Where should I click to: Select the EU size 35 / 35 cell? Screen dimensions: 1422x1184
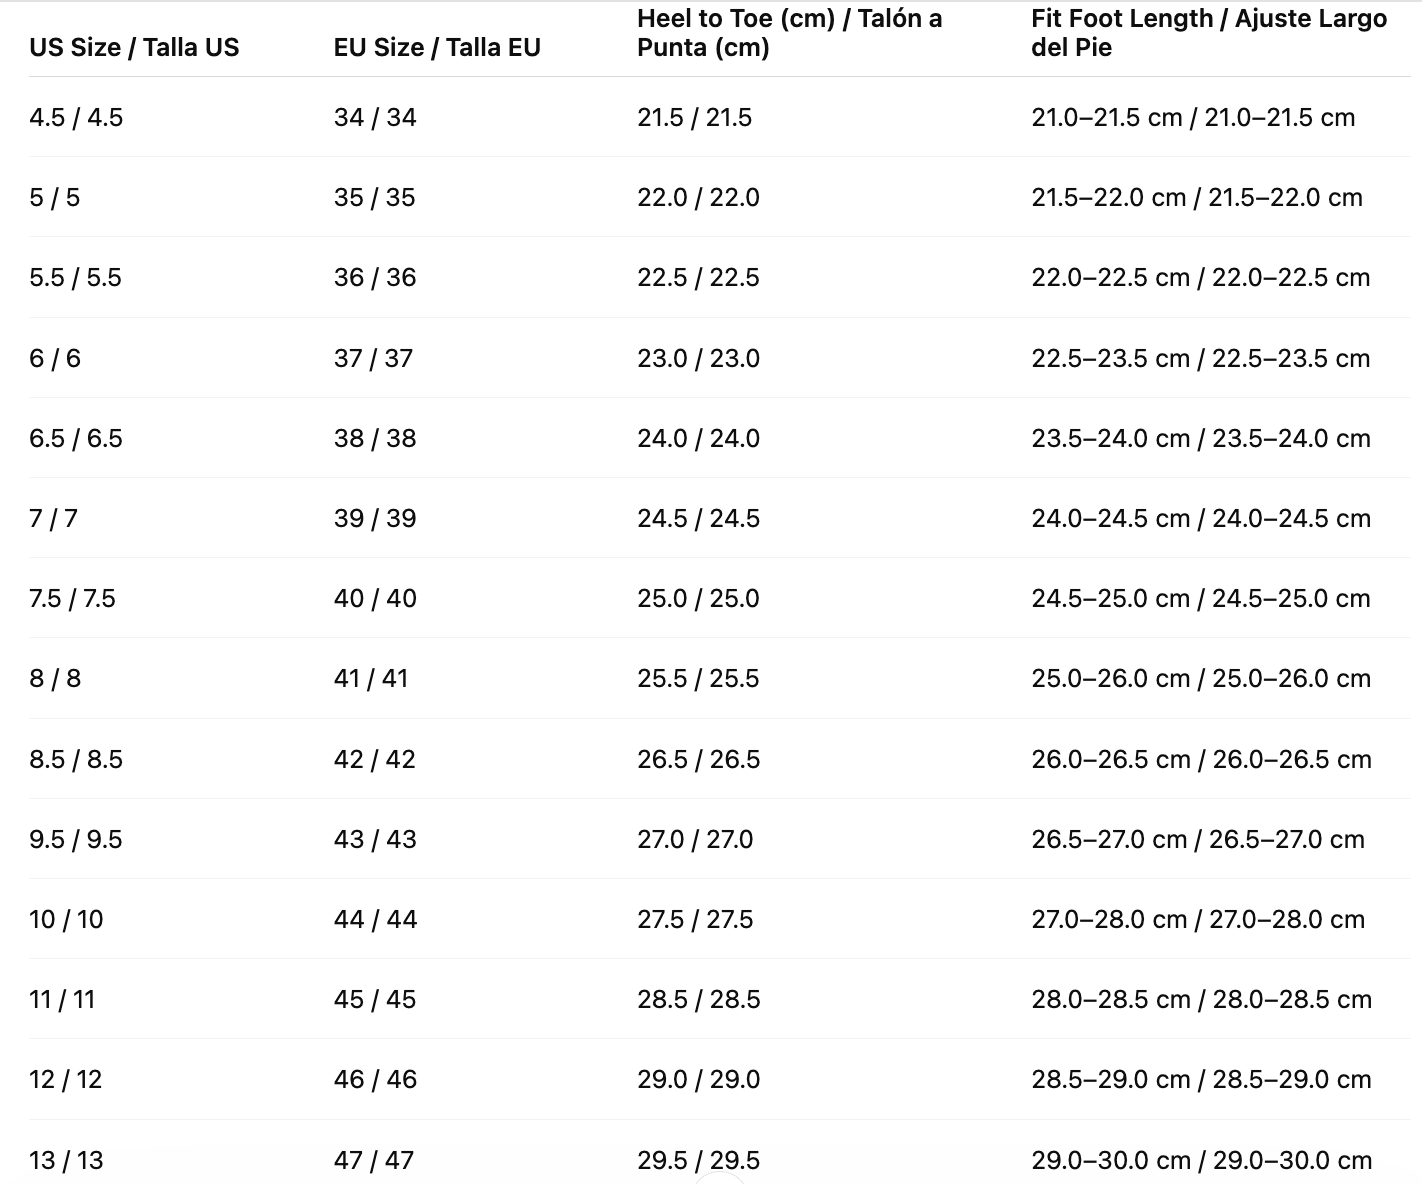374,197
